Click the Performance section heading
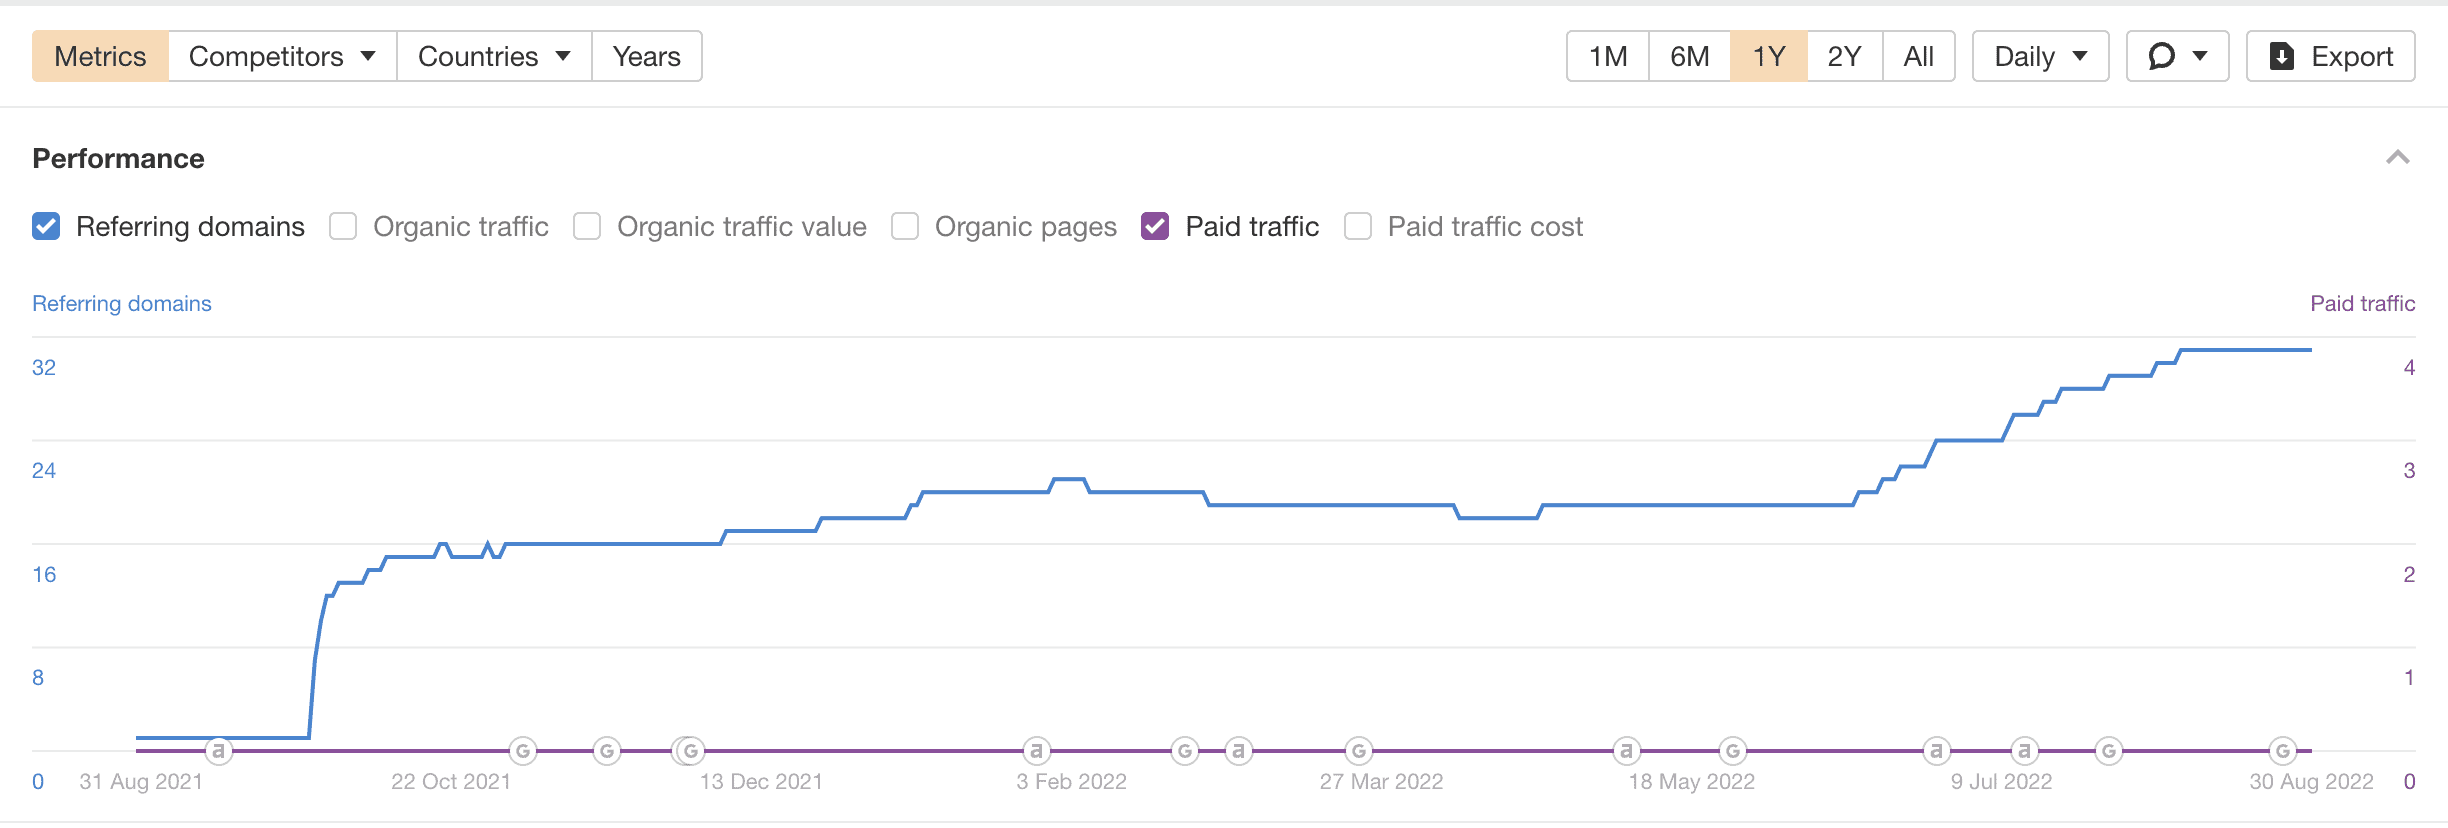Viewport: 2448px width, 828px height. (118, 158)
